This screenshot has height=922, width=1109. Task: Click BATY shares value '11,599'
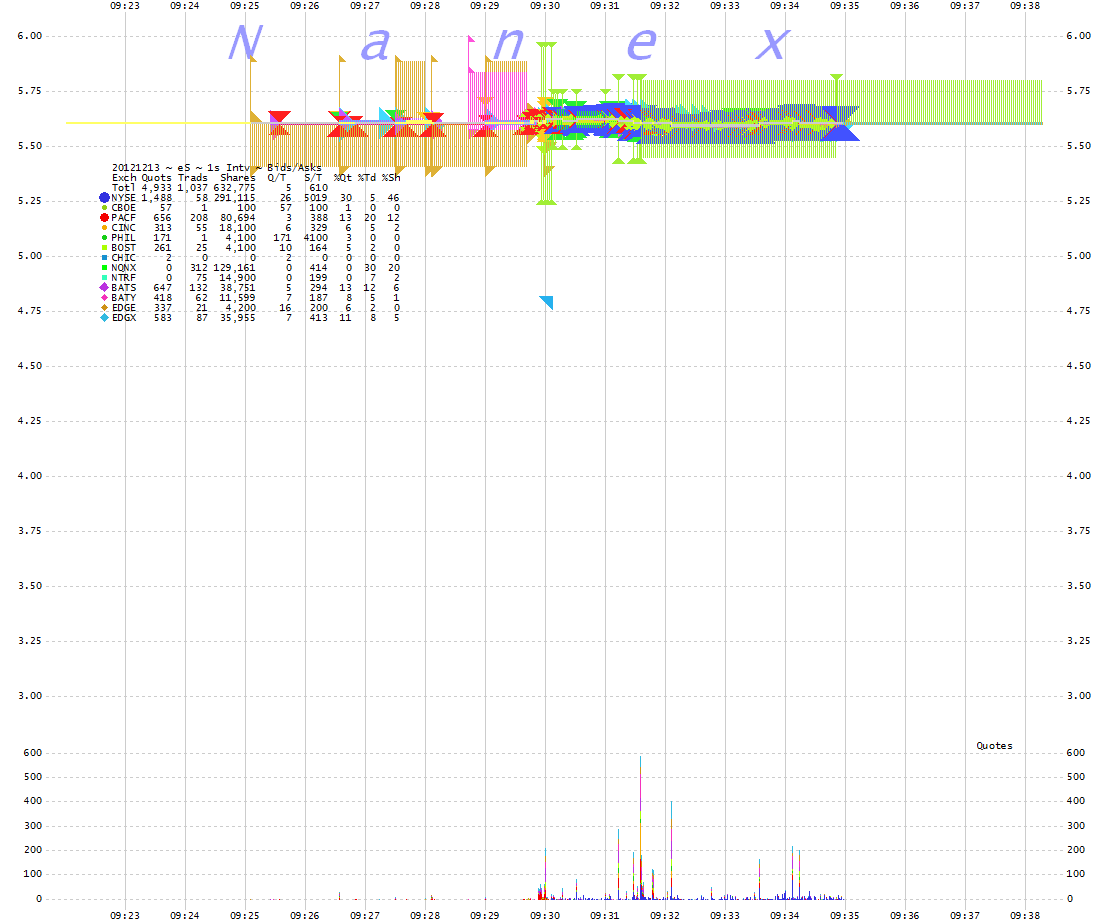(x=238, y=298)
